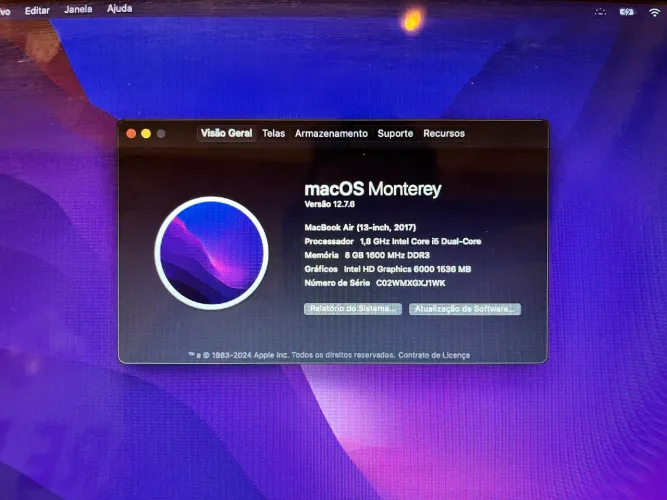Click the 8 GB 1600 MHz DDR3 value
This screenshot has height=500, width=667.
387,255
